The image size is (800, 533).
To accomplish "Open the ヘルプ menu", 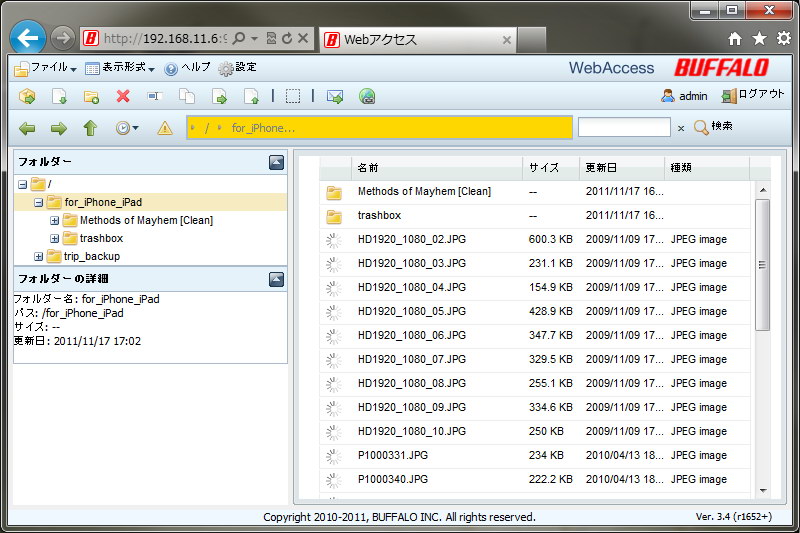I will 187,68.
